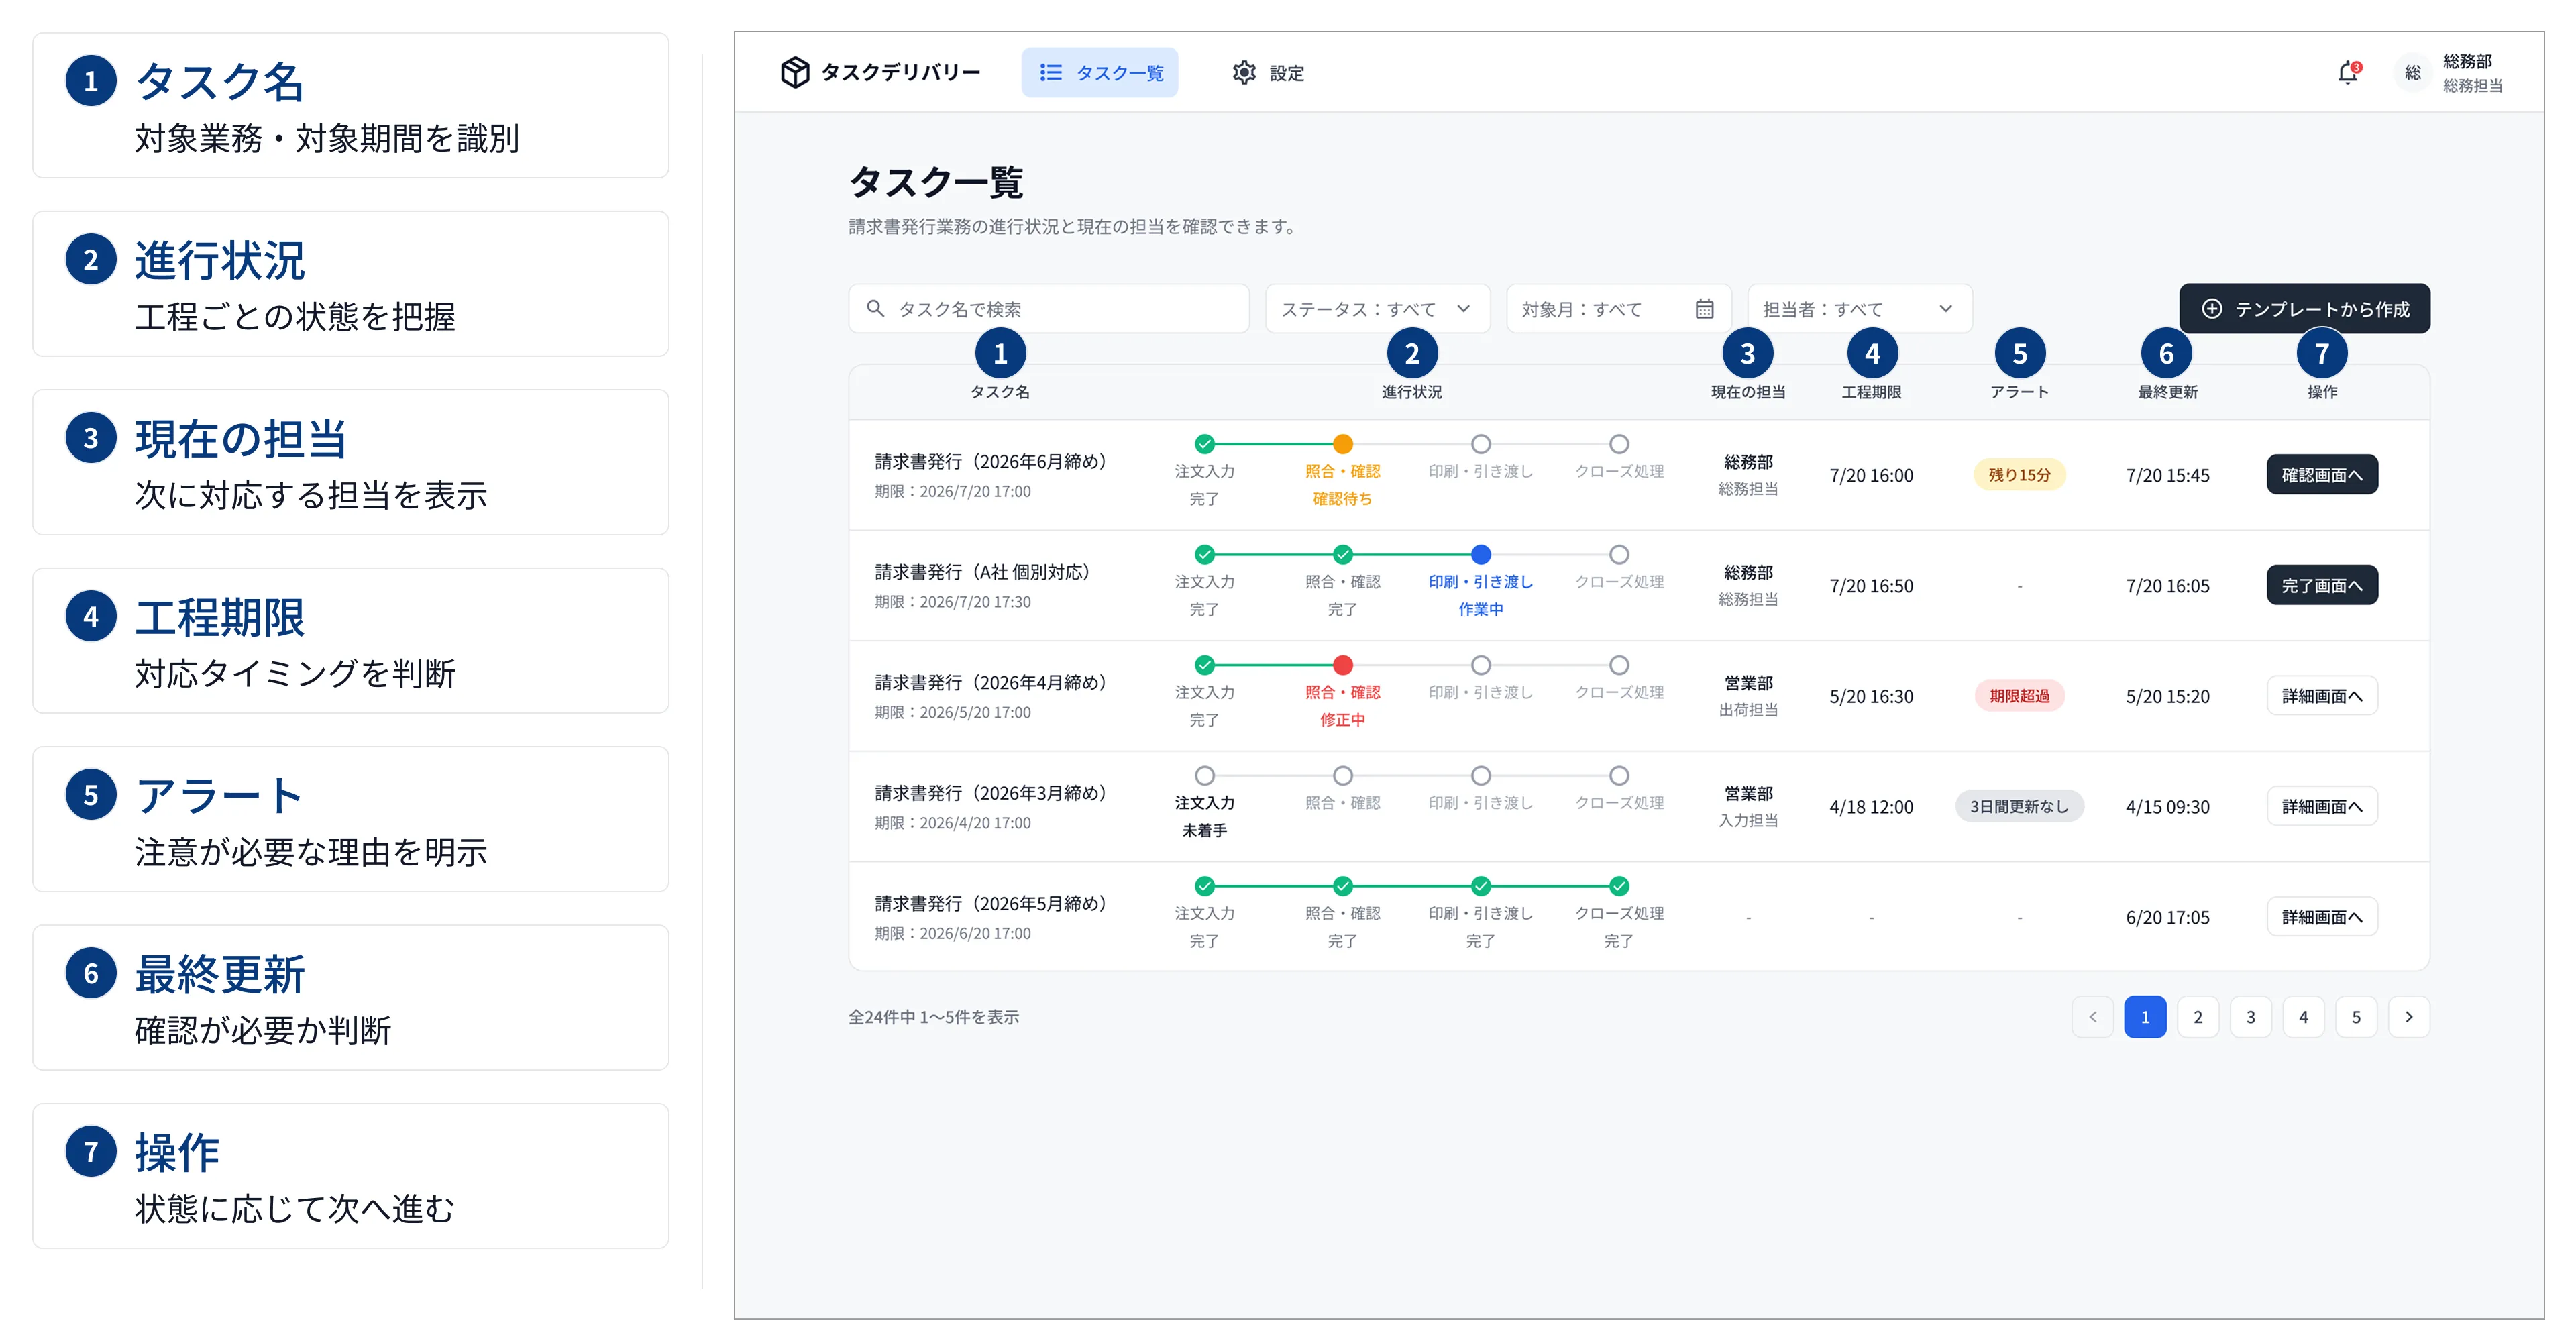Click the 3日間更新なし alert badge
2576x1343 pixels.
point(2019,806)
